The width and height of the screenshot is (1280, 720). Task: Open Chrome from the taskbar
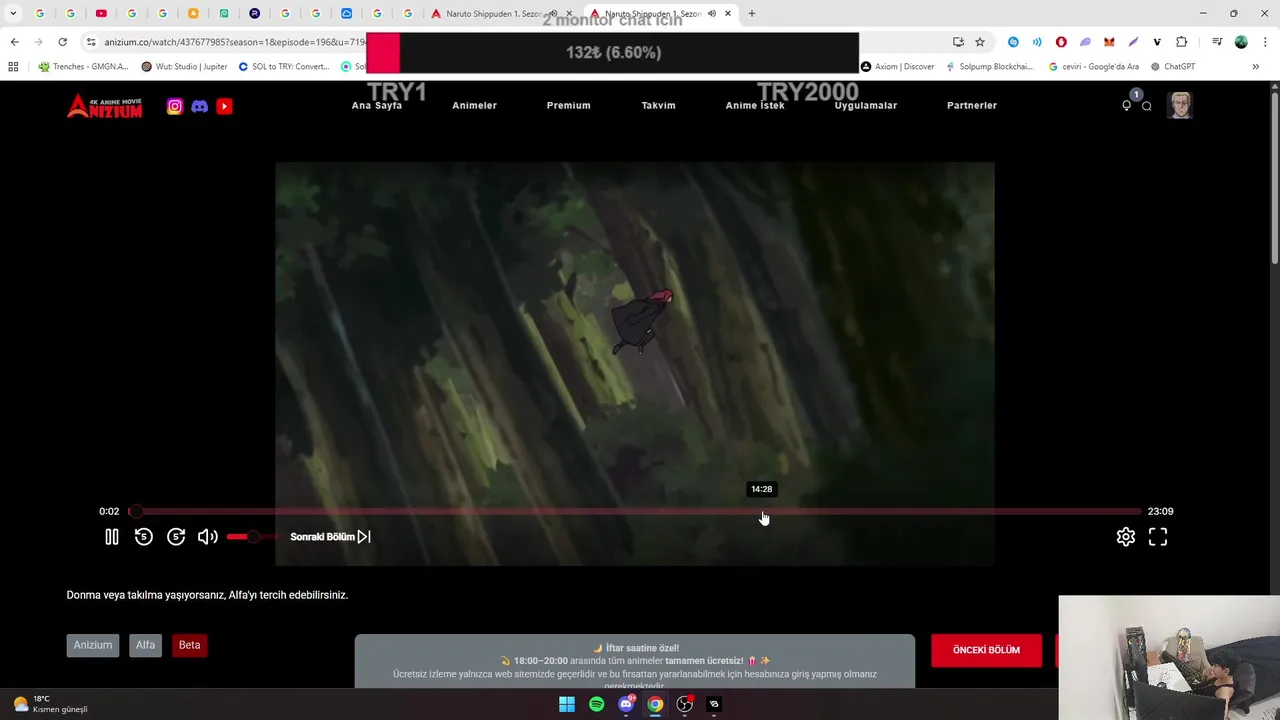[x=655, y=705]
